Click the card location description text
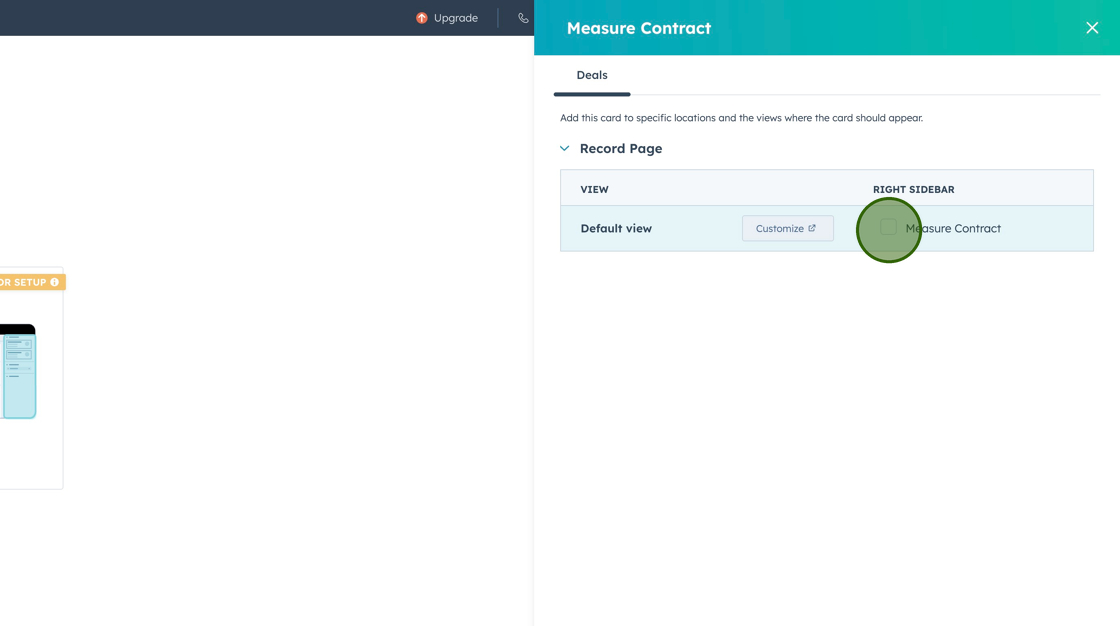1120x626 pixels. click(741, 118)
